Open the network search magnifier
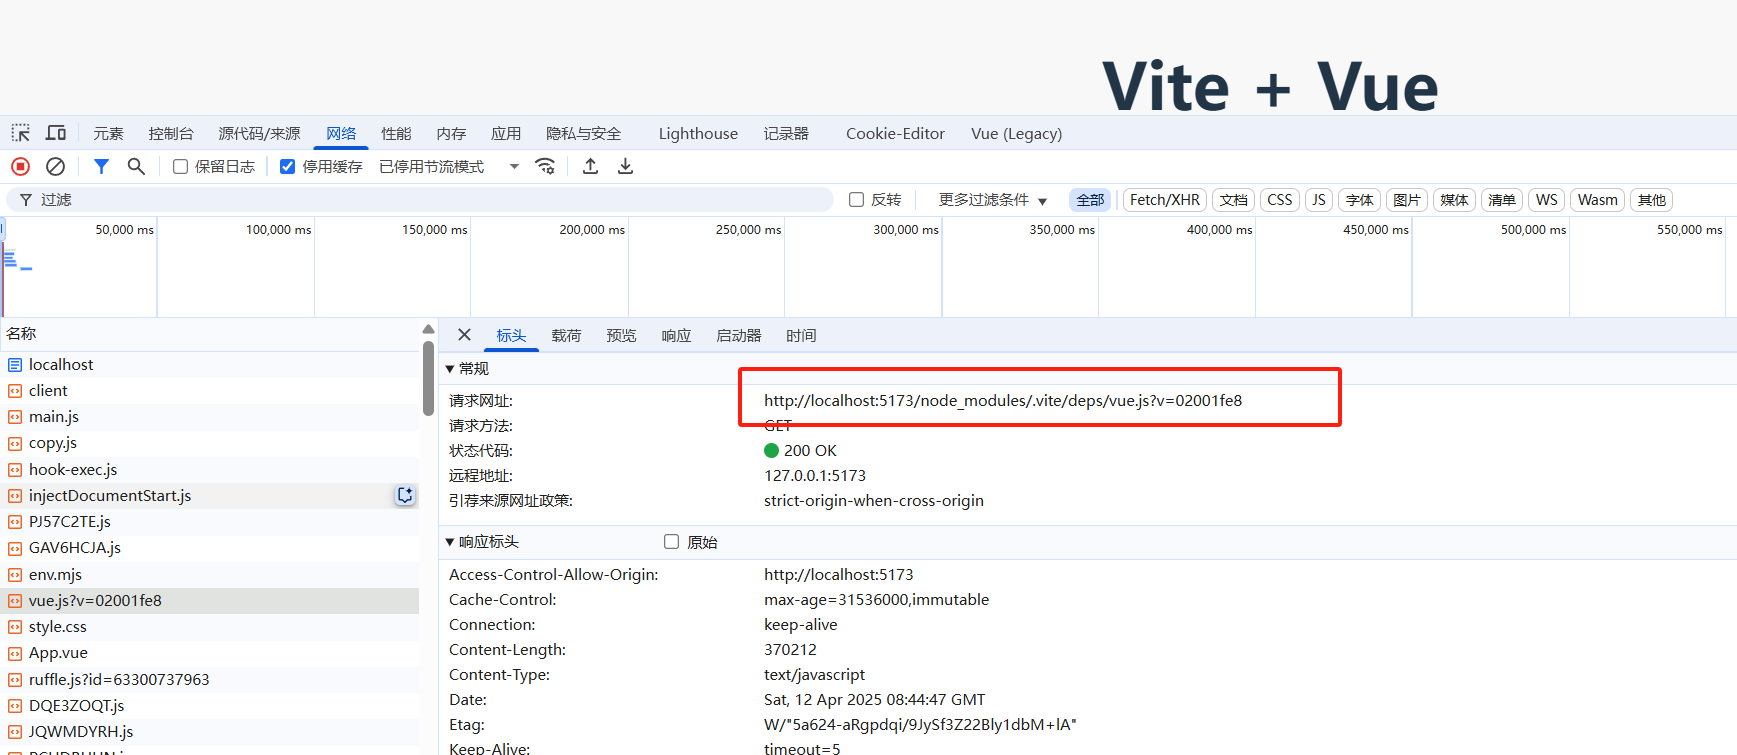The image size is (1737, 755). tap(136, 166)
